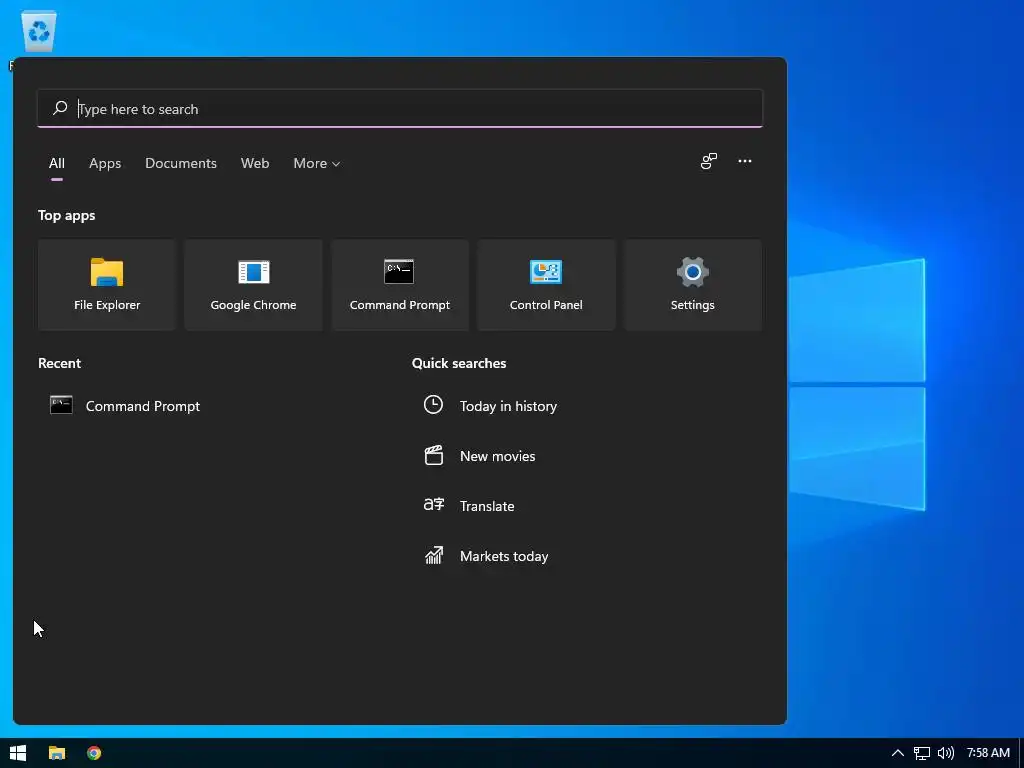This screenshot has height=768, width=1024.
Task: Click the Markets today chart icon
Action: 434,555
